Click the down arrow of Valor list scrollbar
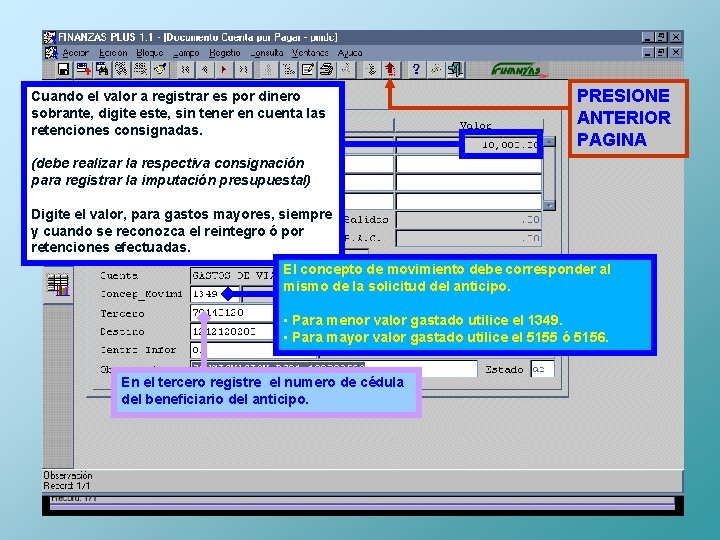 pyautogui.click(x=549, y=205)
